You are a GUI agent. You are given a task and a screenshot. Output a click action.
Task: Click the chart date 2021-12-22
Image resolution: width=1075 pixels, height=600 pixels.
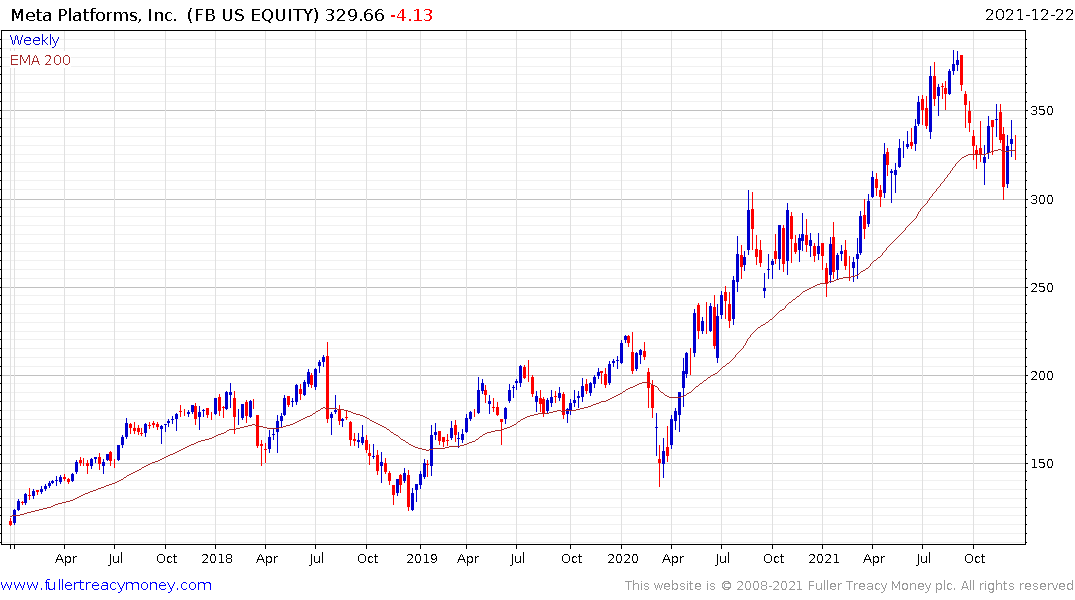(1029, 15)
